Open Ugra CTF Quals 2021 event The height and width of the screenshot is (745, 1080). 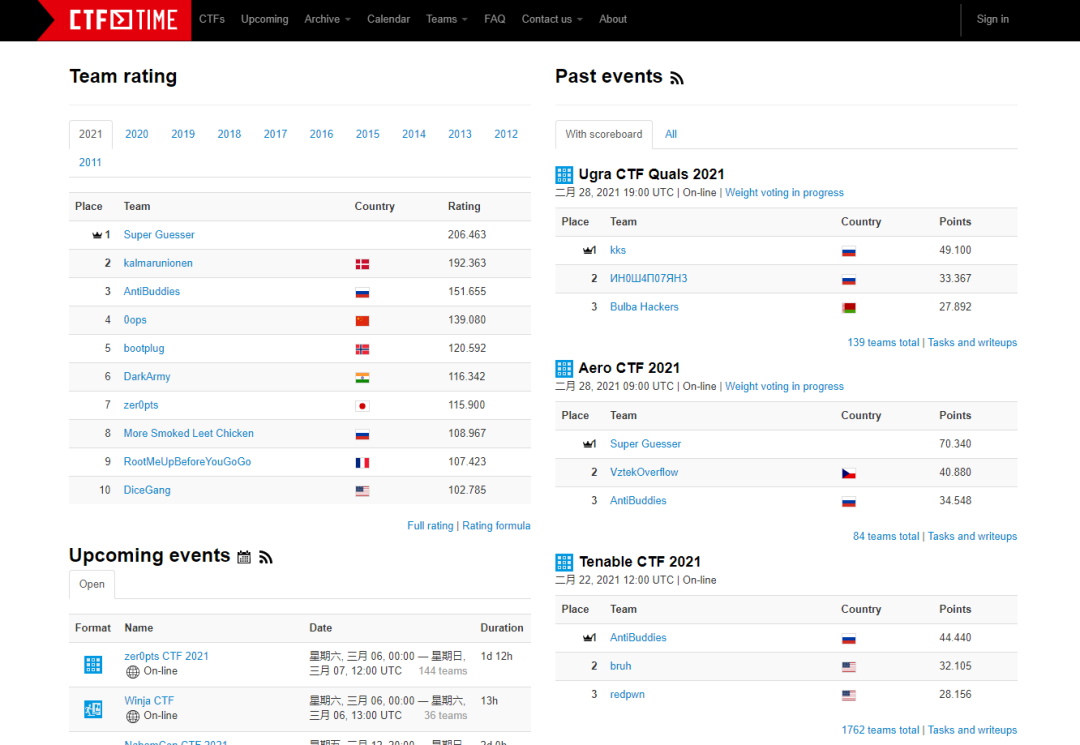click(652, 174)
